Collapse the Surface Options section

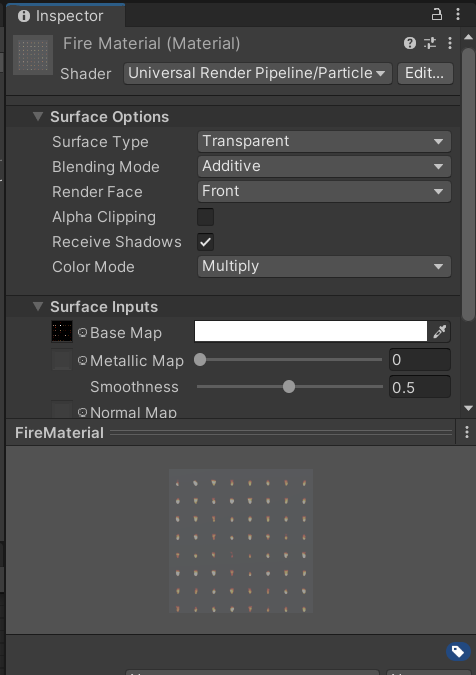click(x=38, y=116)
